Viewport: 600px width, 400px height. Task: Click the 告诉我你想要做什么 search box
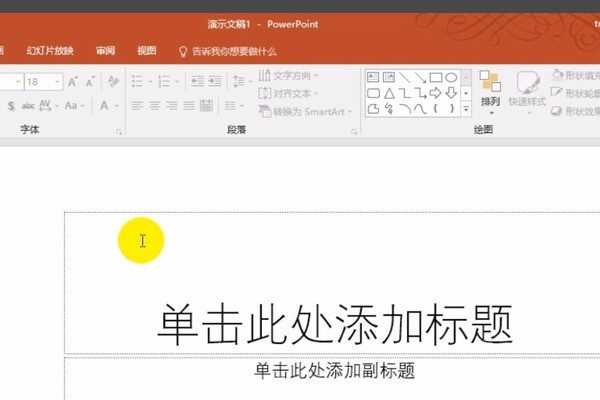click(228, 51)
